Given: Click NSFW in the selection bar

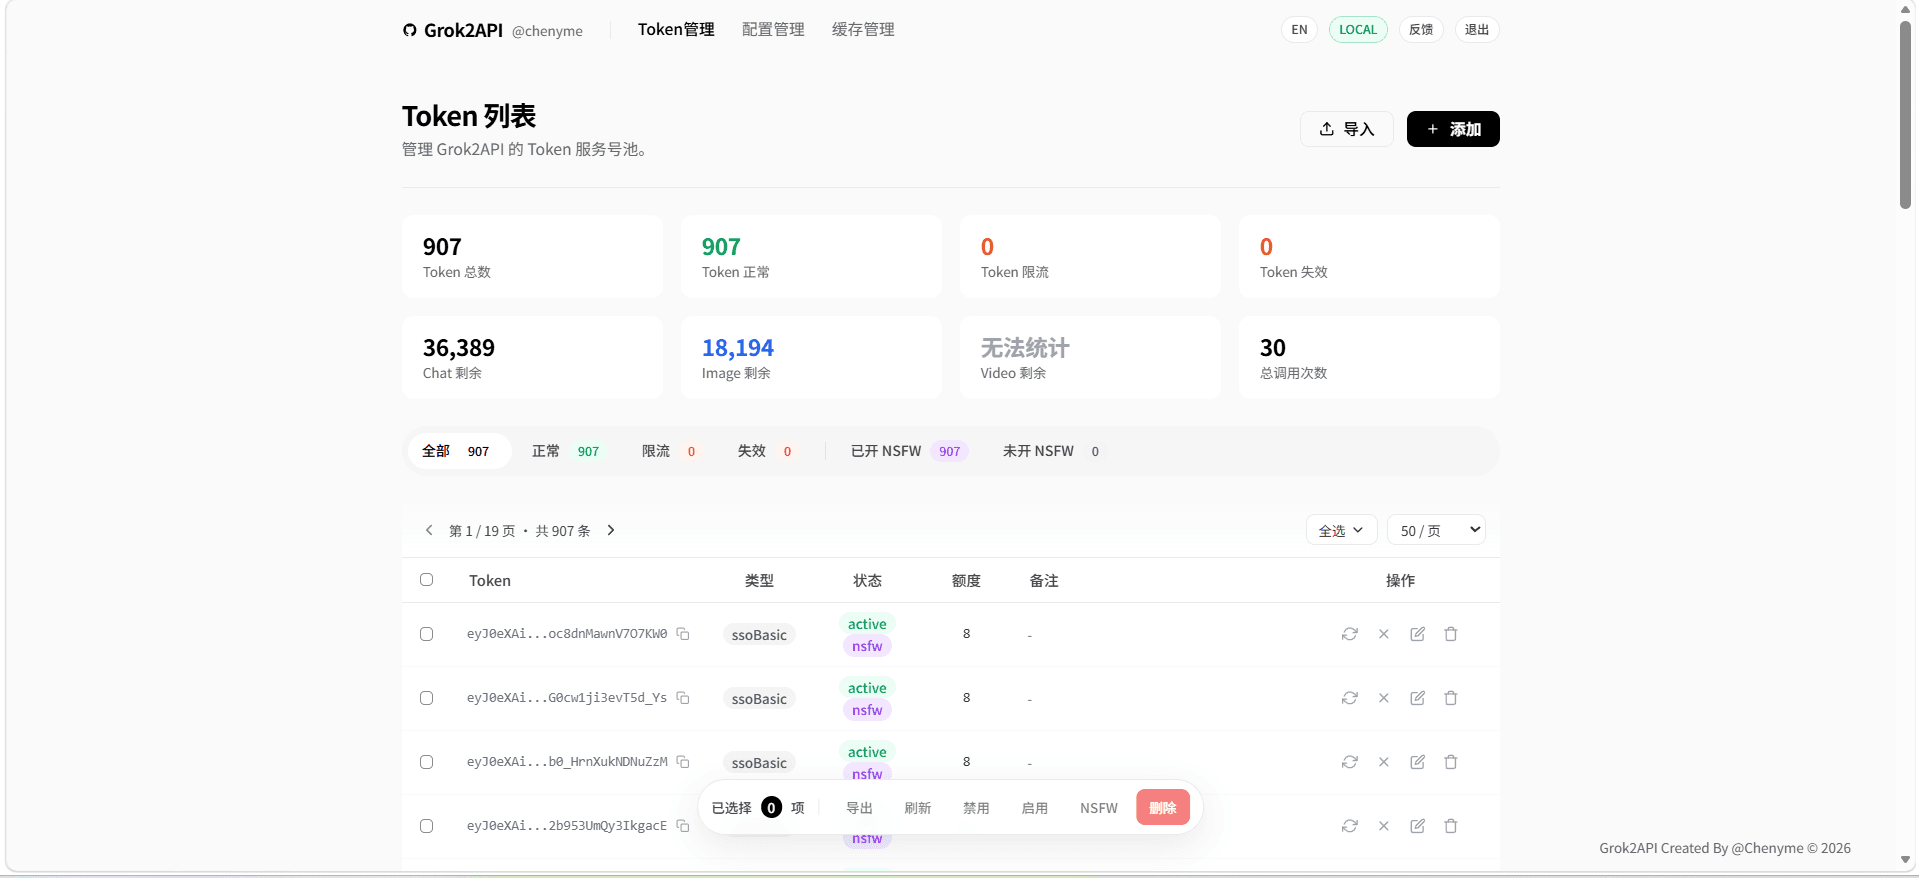Looking at the screenshot, I should point(1098,808).
